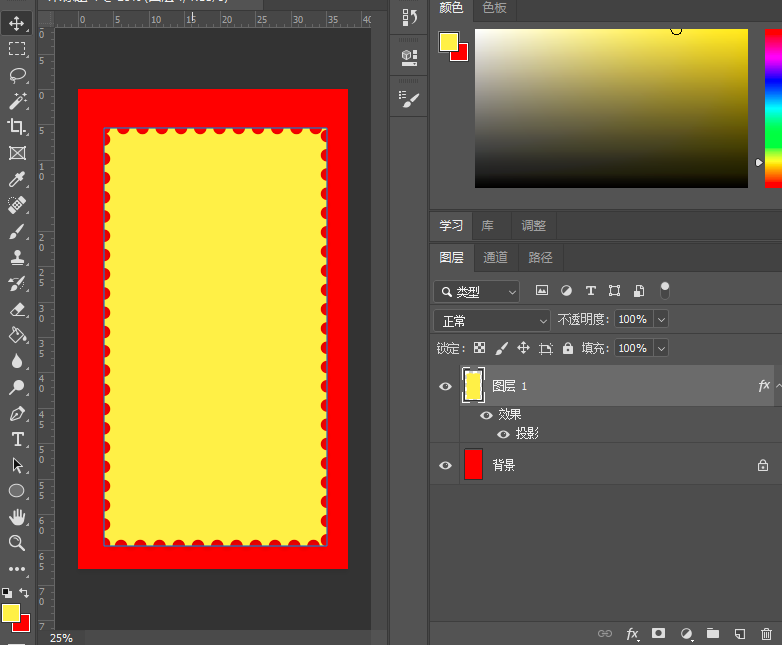The width and height of the screenshot is (782, 645).
Task: Collapse 图层 1 effects list arrow
Action: (779, 385)
